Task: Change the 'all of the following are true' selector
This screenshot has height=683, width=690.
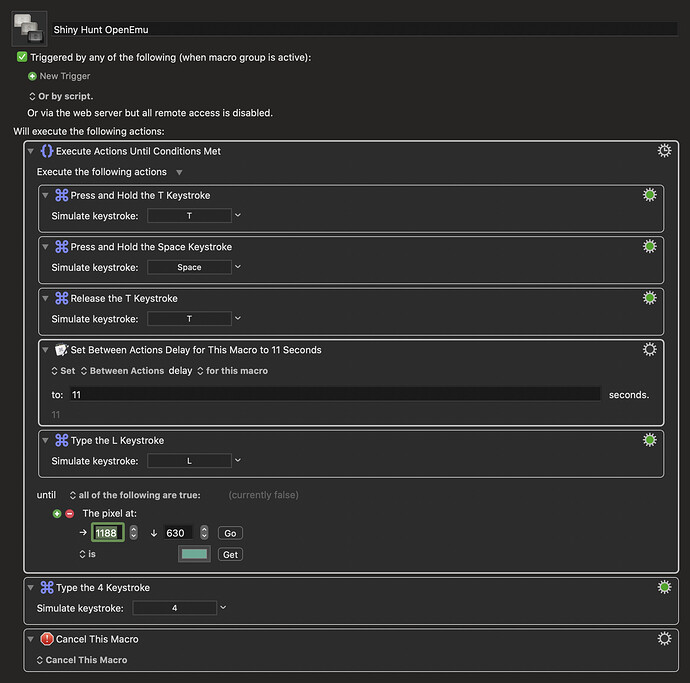Action: [x=135, y=495]
